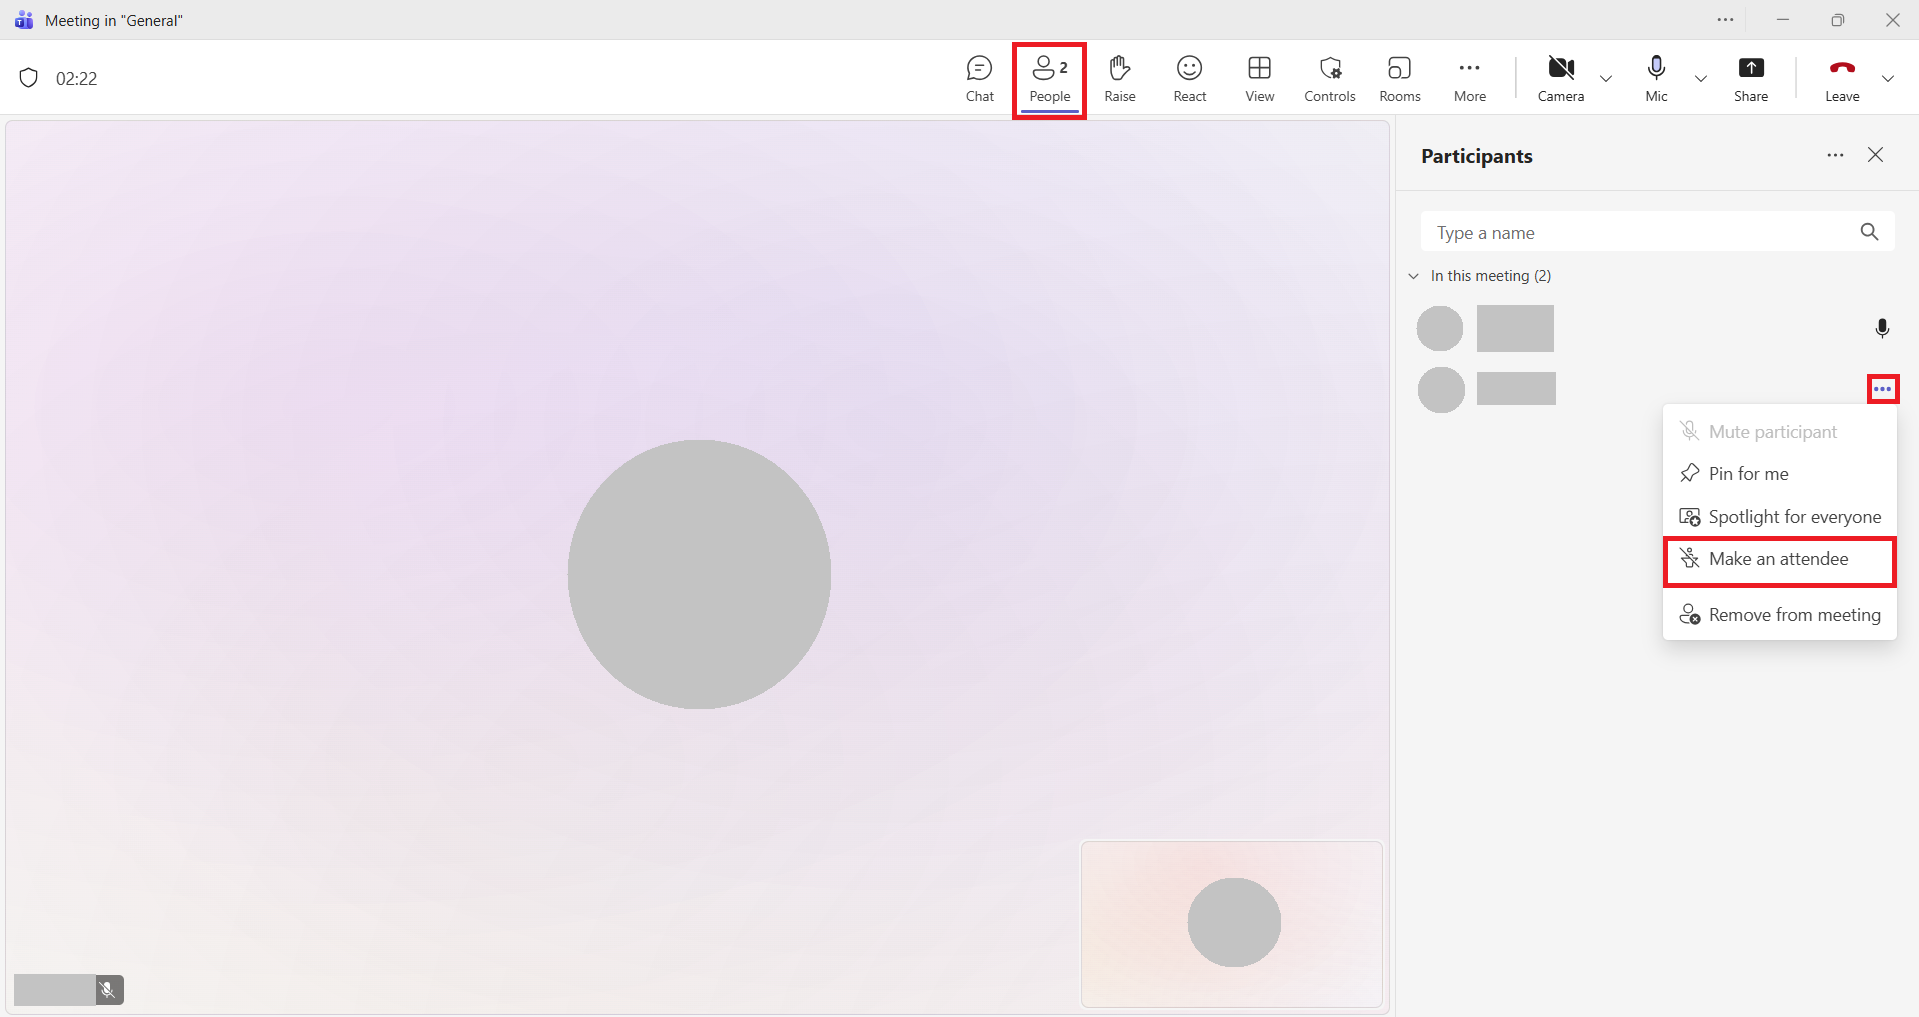Click the Share screen icon

point(1750,79)
